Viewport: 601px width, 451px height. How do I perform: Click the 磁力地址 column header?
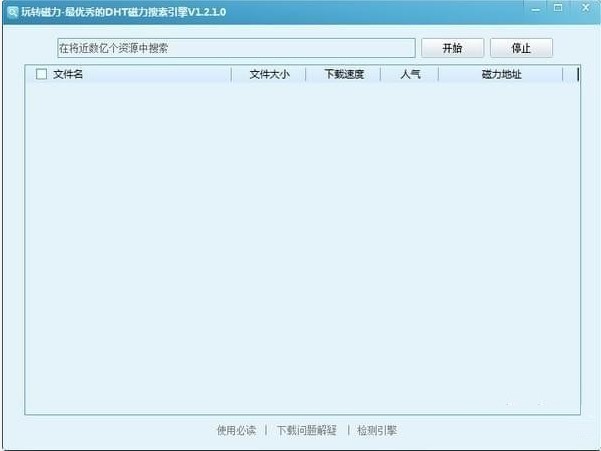[x=501, y=74]
